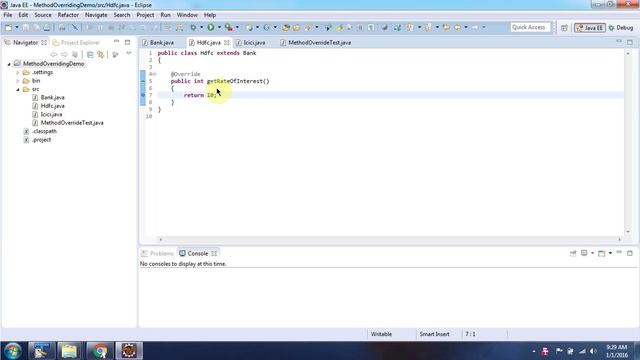Open the Edit menu
640x360 pixels.
pos(23,15)
